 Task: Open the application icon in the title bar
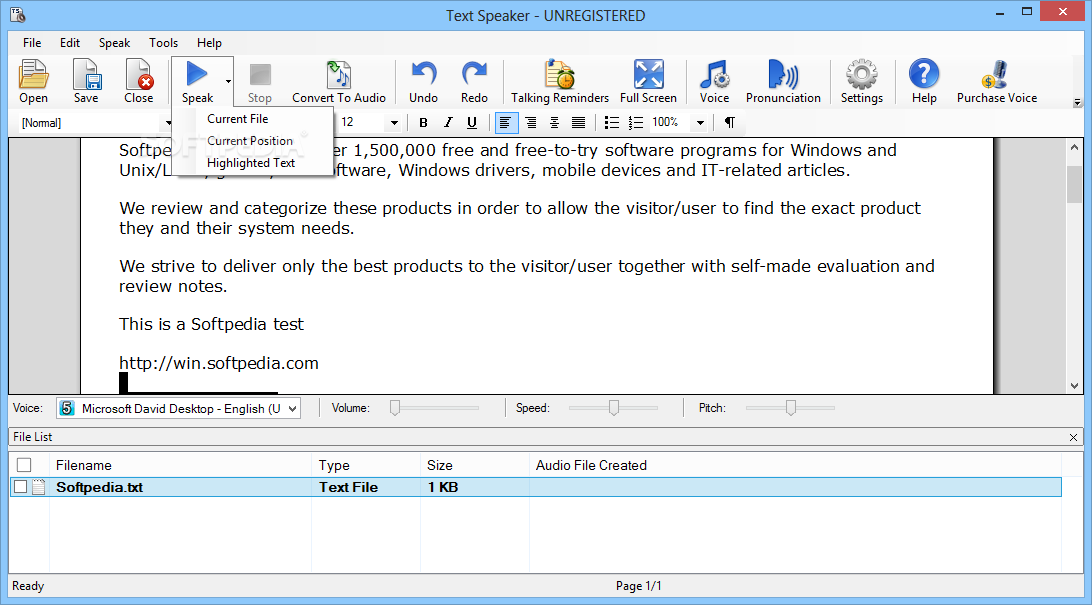[x=17, y=15]
